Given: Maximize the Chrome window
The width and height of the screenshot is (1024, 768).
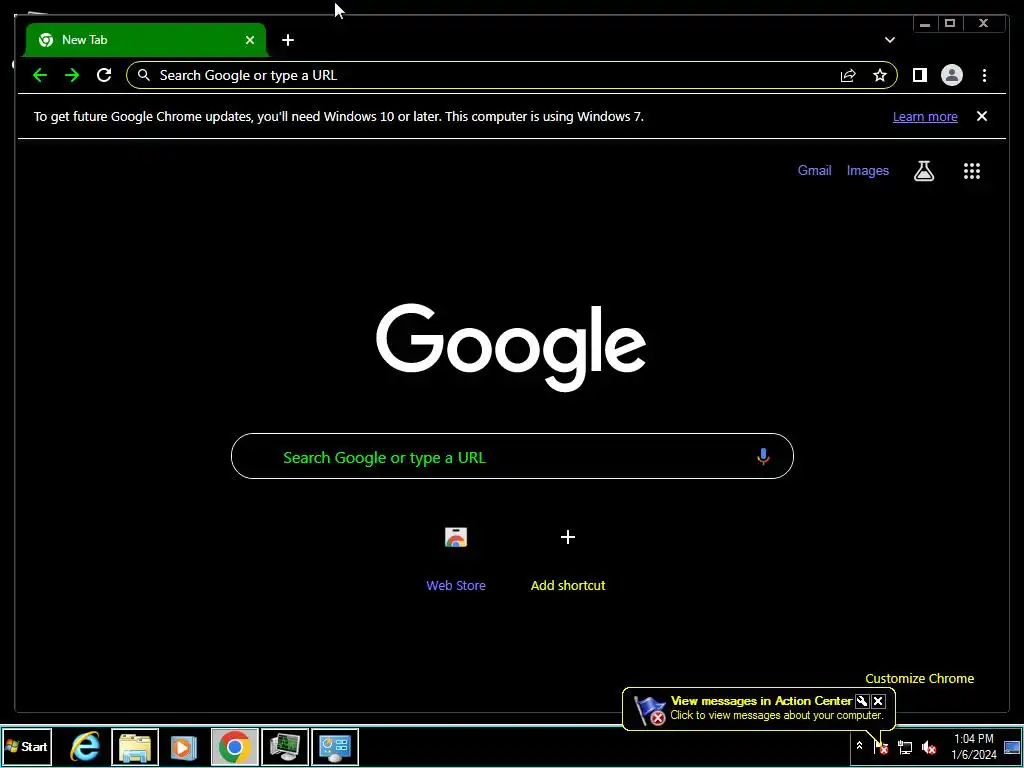Looking at the screenshot, I should (950, 24).
